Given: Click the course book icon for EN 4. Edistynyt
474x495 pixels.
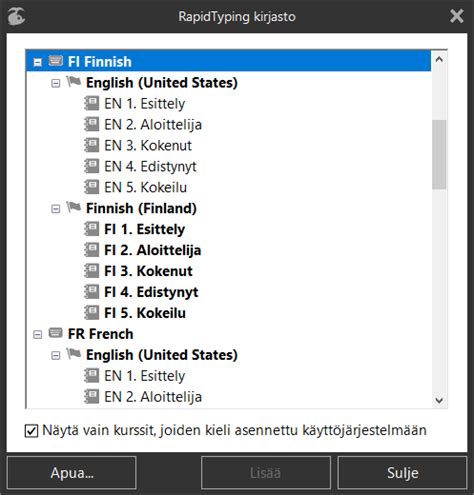Looking at the screenshot, I should tap(91, 166).
